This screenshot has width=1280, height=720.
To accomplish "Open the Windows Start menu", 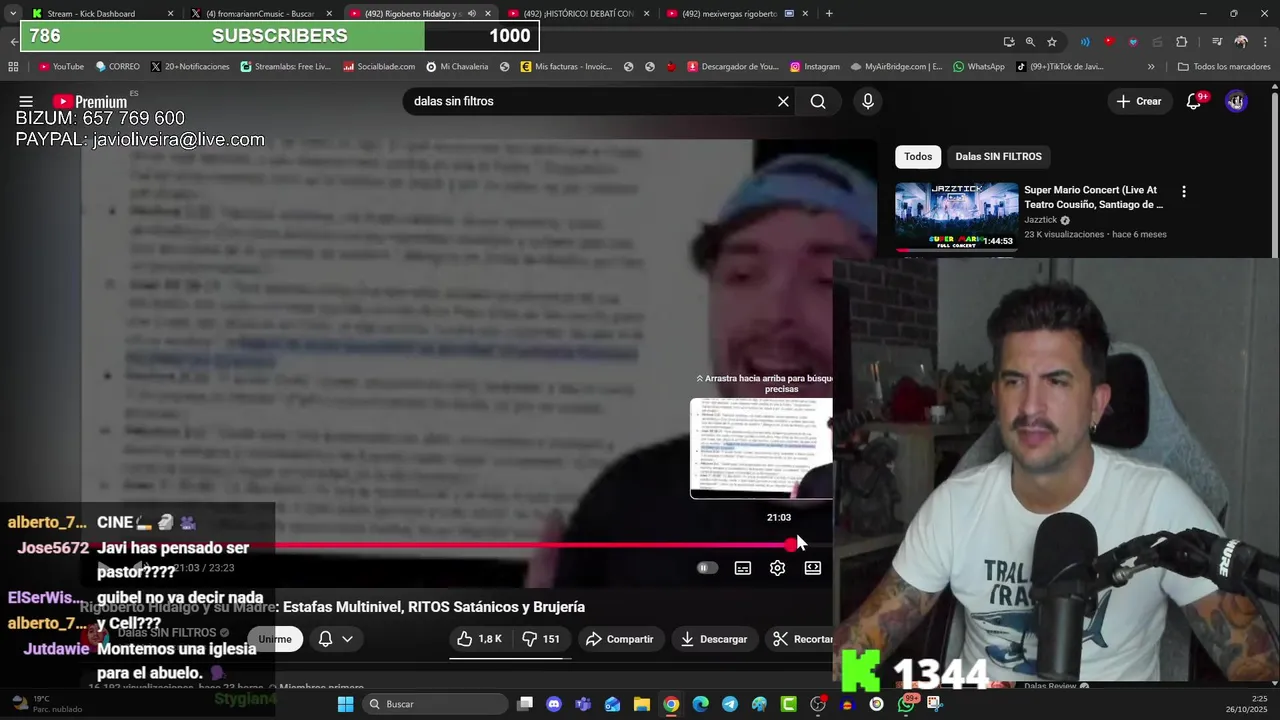I will (345, 704).
